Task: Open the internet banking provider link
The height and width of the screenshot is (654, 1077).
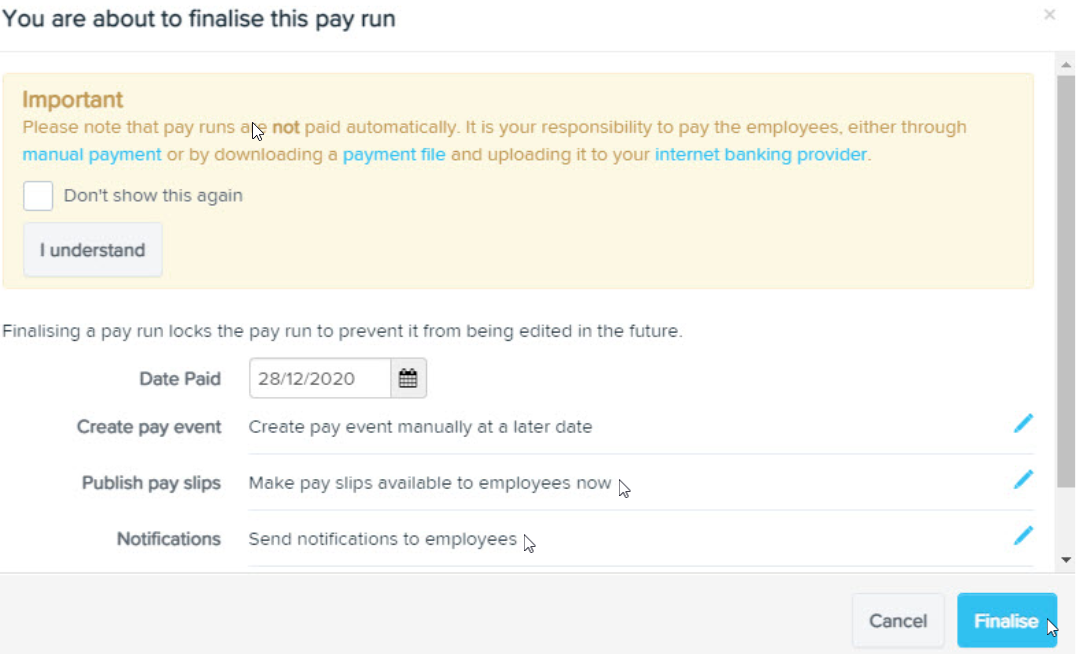Action: pyautogui.click(x=760, y=155)
